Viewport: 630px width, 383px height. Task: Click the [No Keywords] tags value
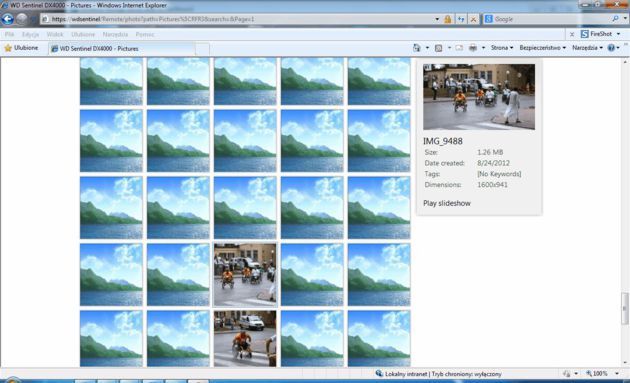pos(499,174)
